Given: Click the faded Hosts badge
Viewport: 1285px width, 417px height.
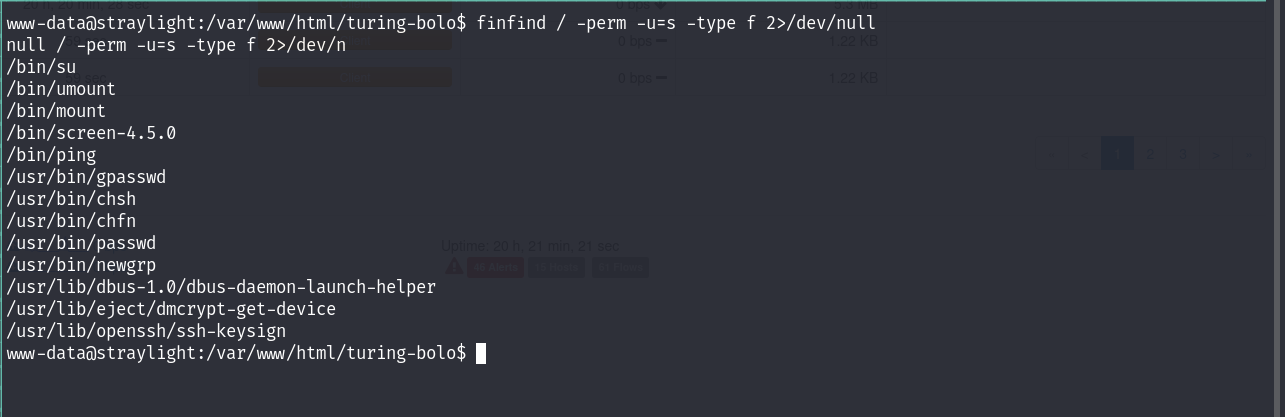Looking at the screenshot, I should [557, 267].
